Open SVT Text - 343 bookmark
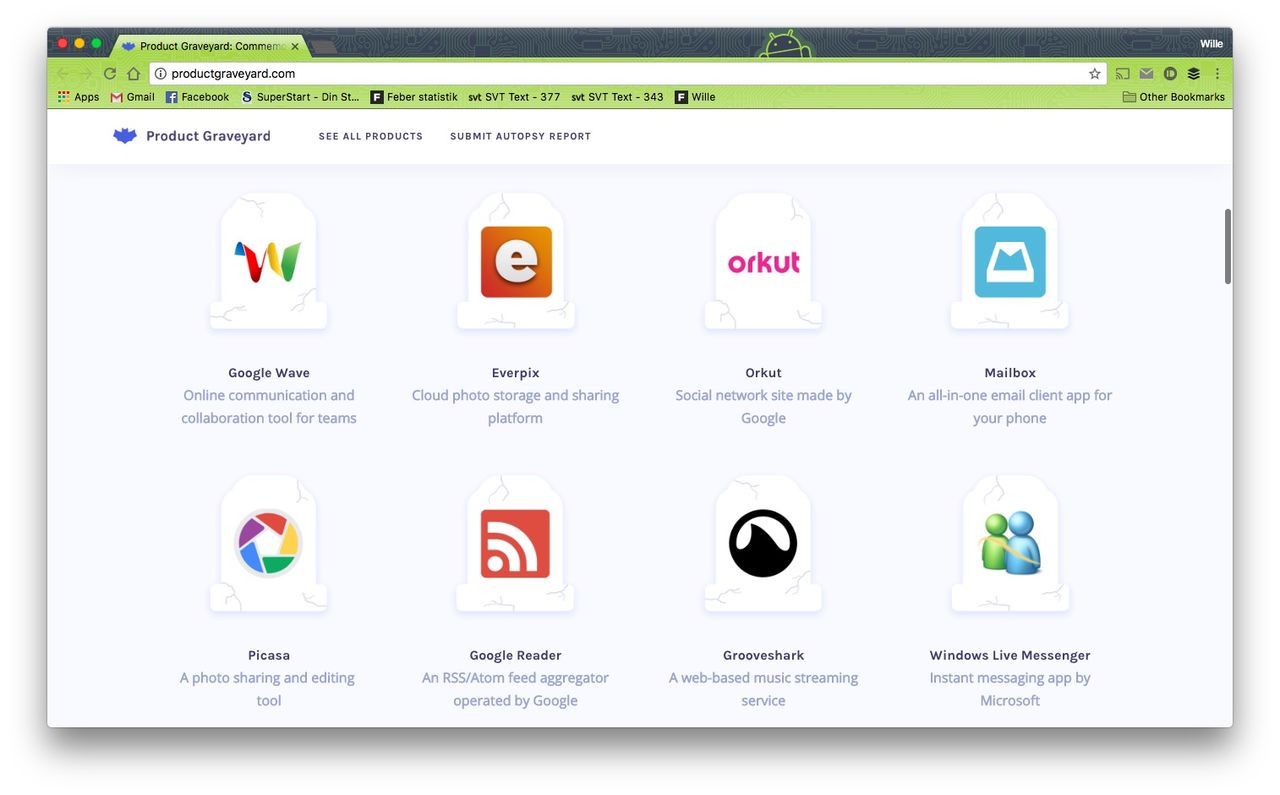The height and width of the screenshot is (795, 1280). point(617,97)
